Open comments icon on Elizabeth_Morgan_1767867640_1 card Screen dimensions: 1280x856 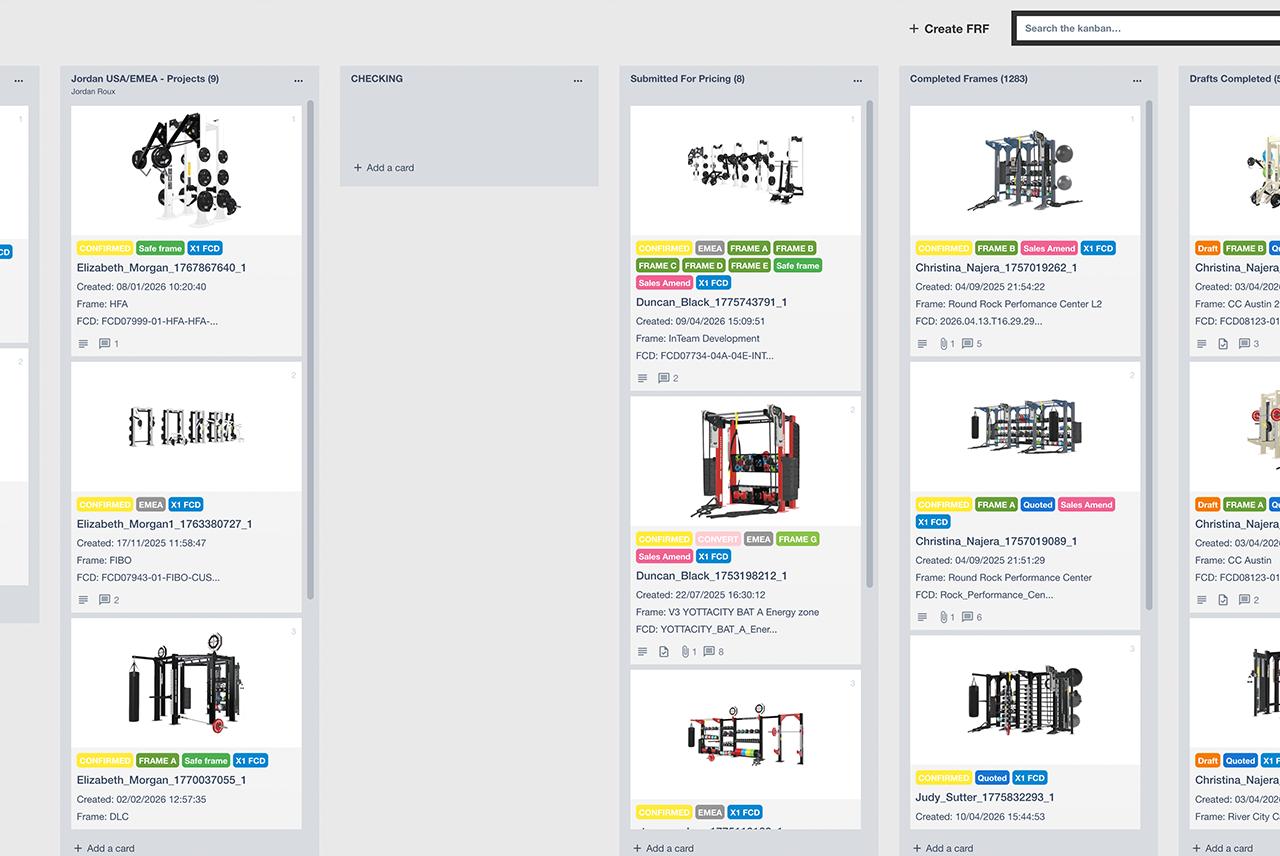104,344
